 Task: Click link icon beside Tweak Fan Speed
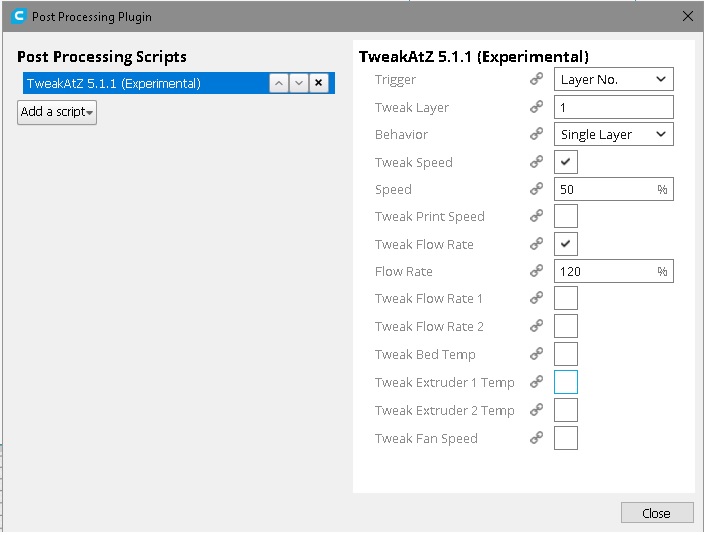tap(536, 438)
